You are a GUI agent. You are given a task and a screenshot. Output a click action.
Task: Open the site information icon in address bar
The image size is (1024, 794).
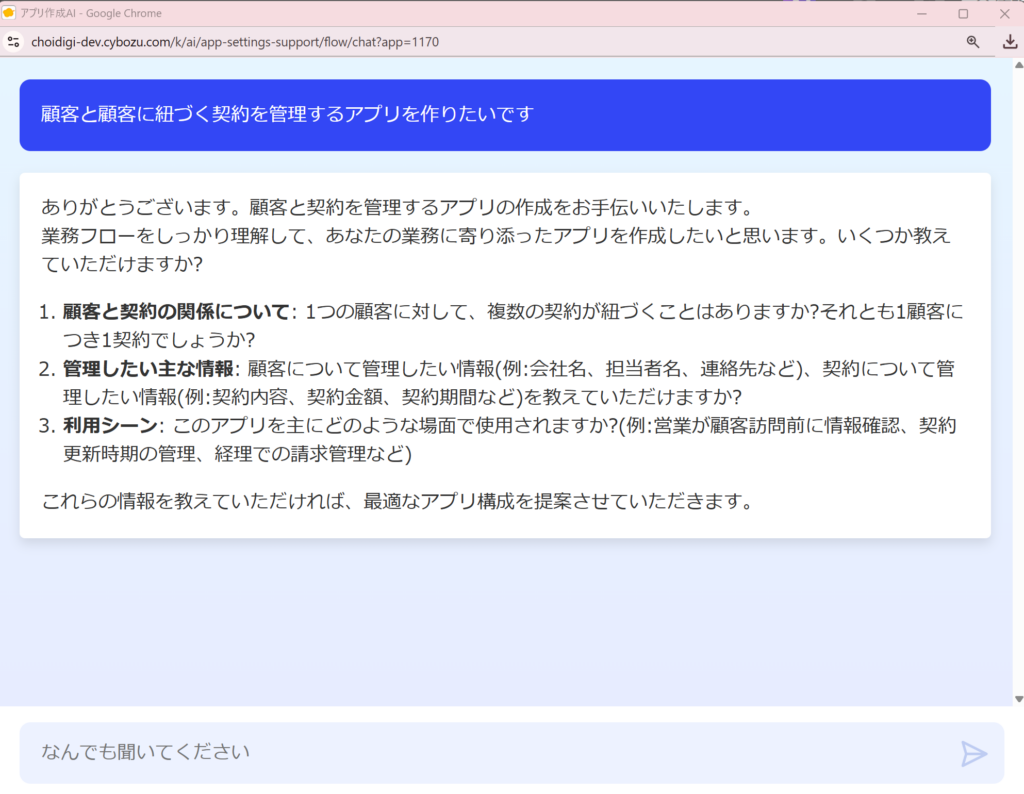pos(13,42)
